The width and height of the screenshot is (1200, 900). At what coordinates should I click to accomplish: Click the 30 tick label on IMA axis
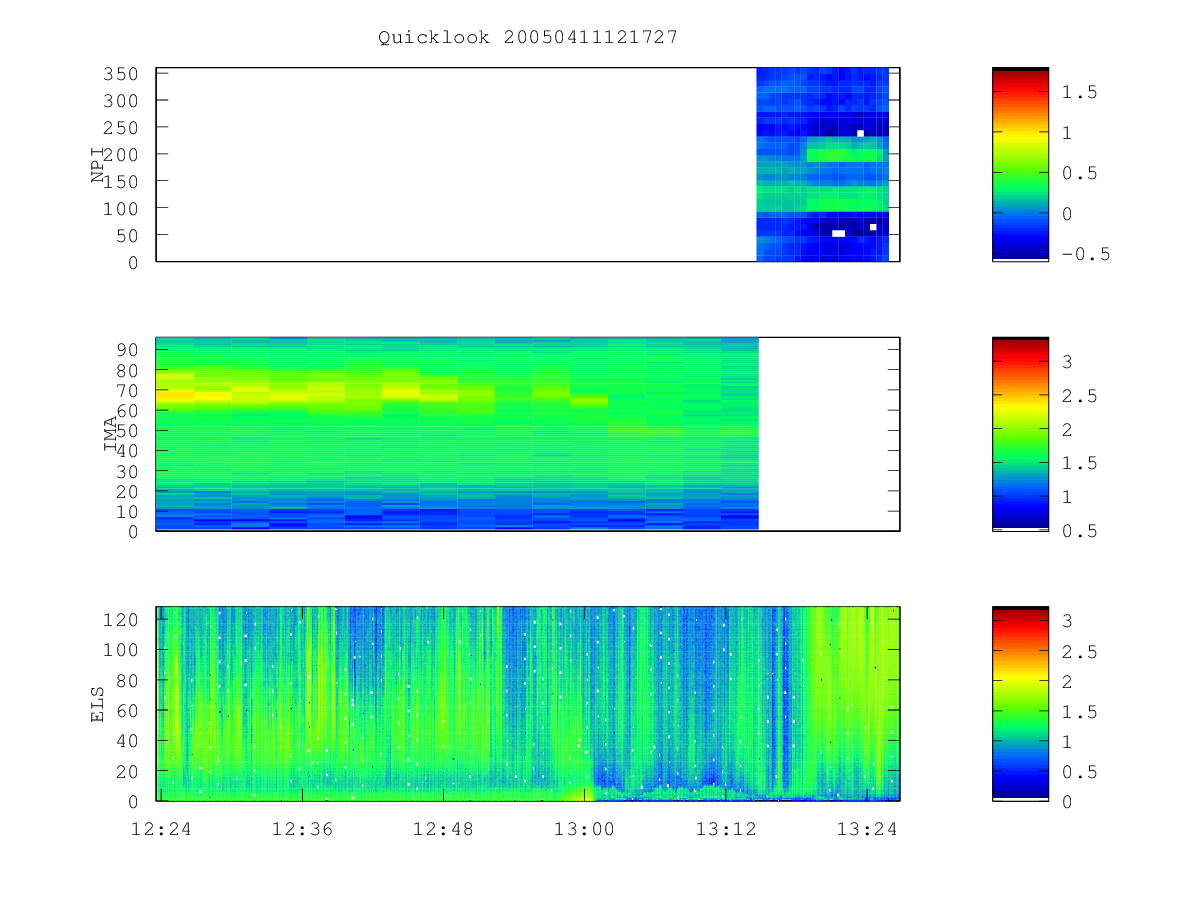pos(127,471)
